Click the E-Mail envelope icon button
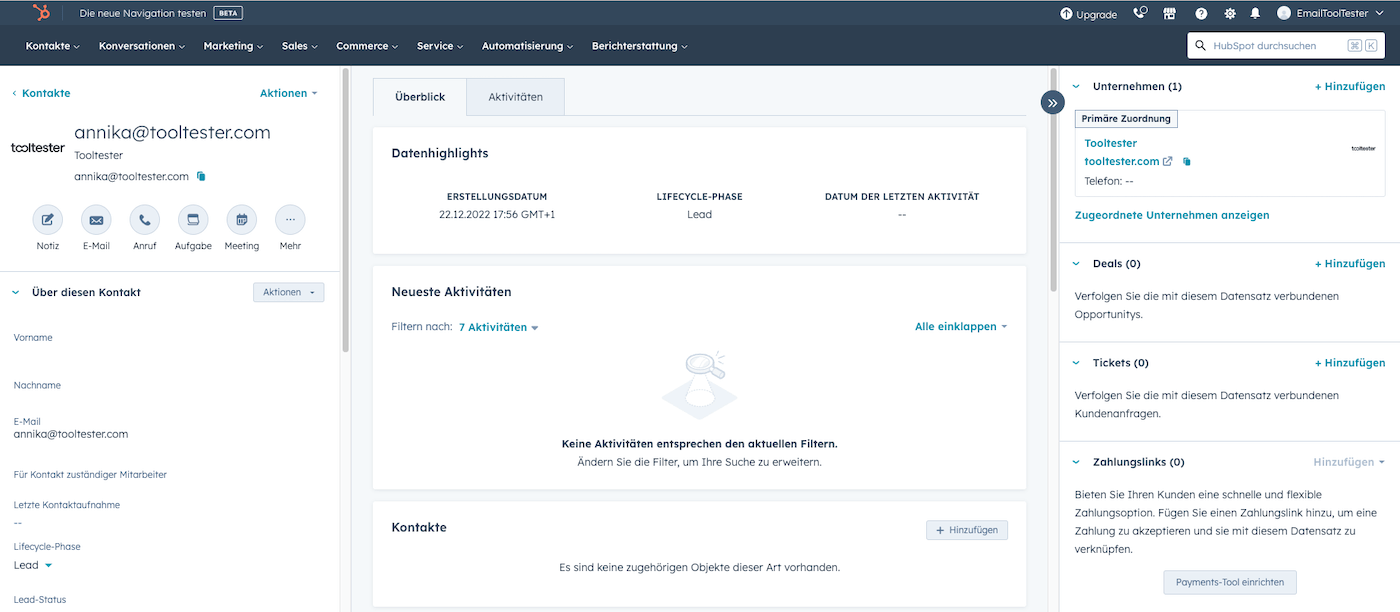The width and height of the screenshot is (1400, 612). [96, 220]
